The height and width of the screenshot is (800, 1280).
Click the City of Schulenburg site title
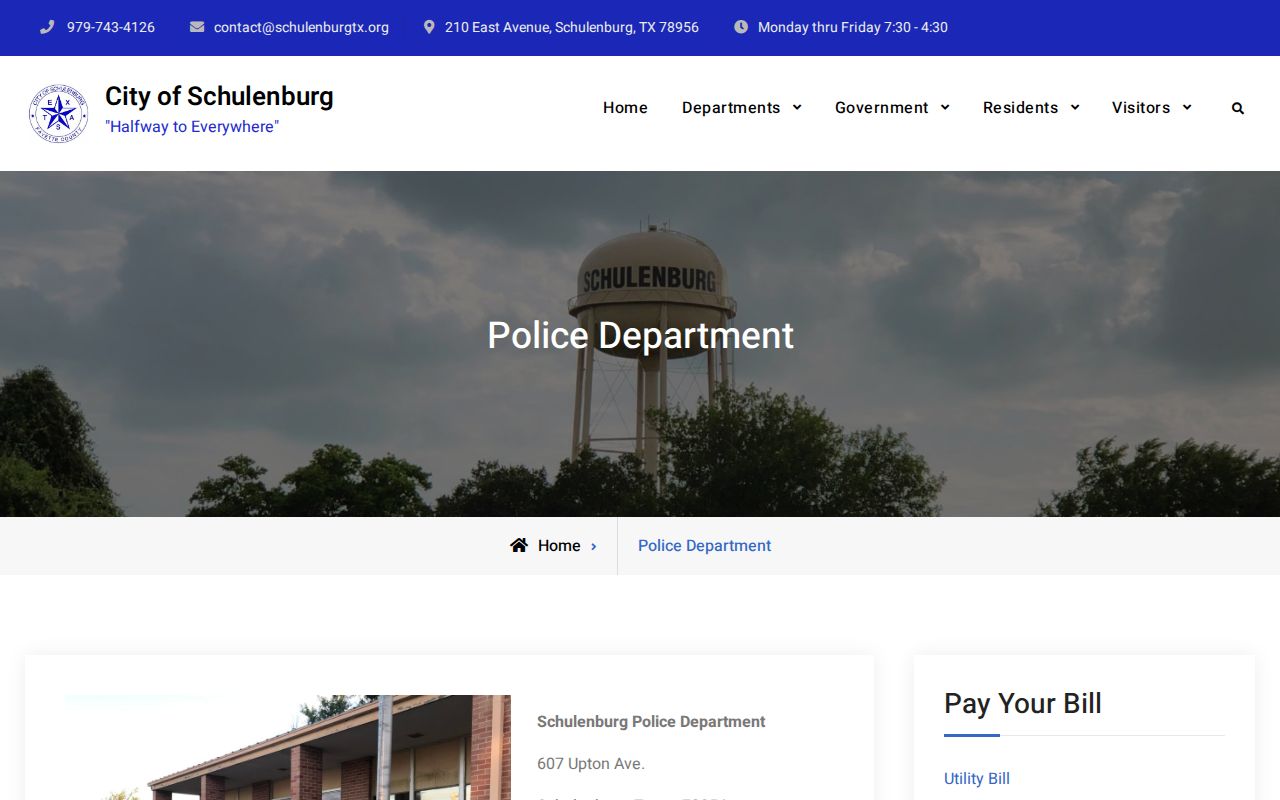click(x=219, y=96)
